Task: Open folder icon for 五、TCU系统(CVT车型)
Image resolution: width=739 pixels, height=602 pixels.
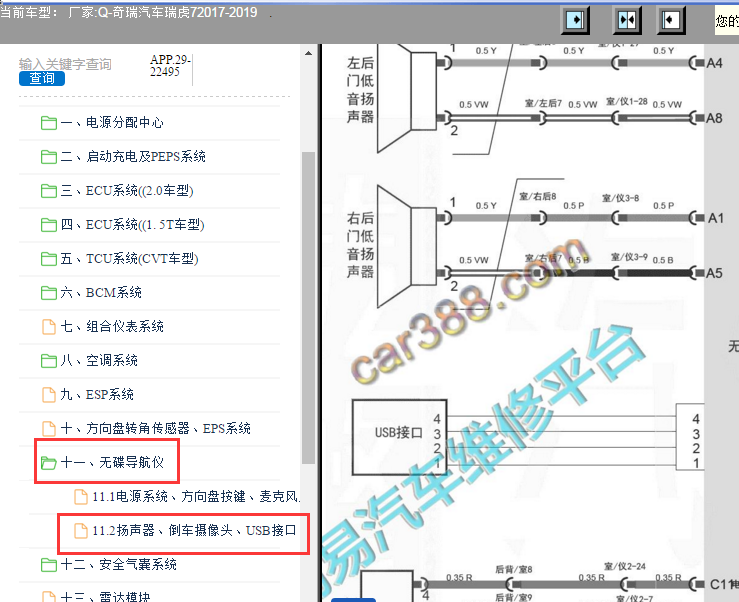Action: 49,259
